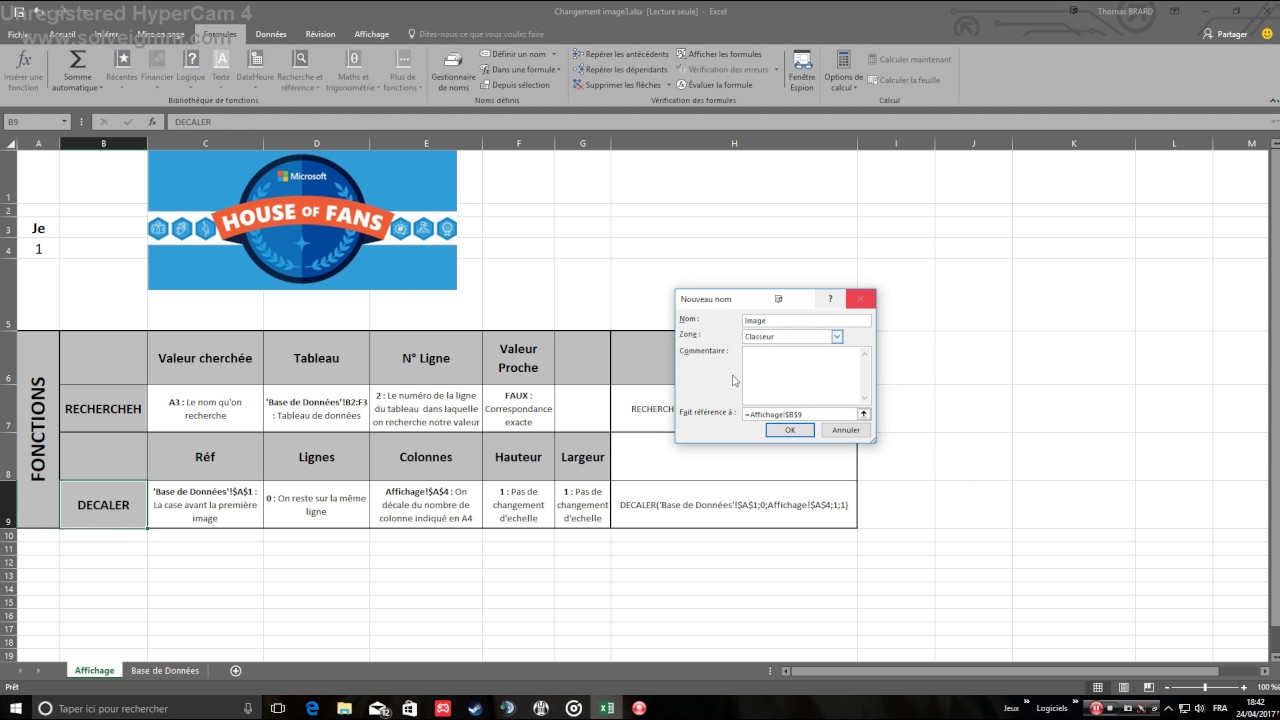The height and width of the screenshot is (720, 1280).
Task: Click Depuis sélection in Noms définis
Action: [x=515, y=85]
